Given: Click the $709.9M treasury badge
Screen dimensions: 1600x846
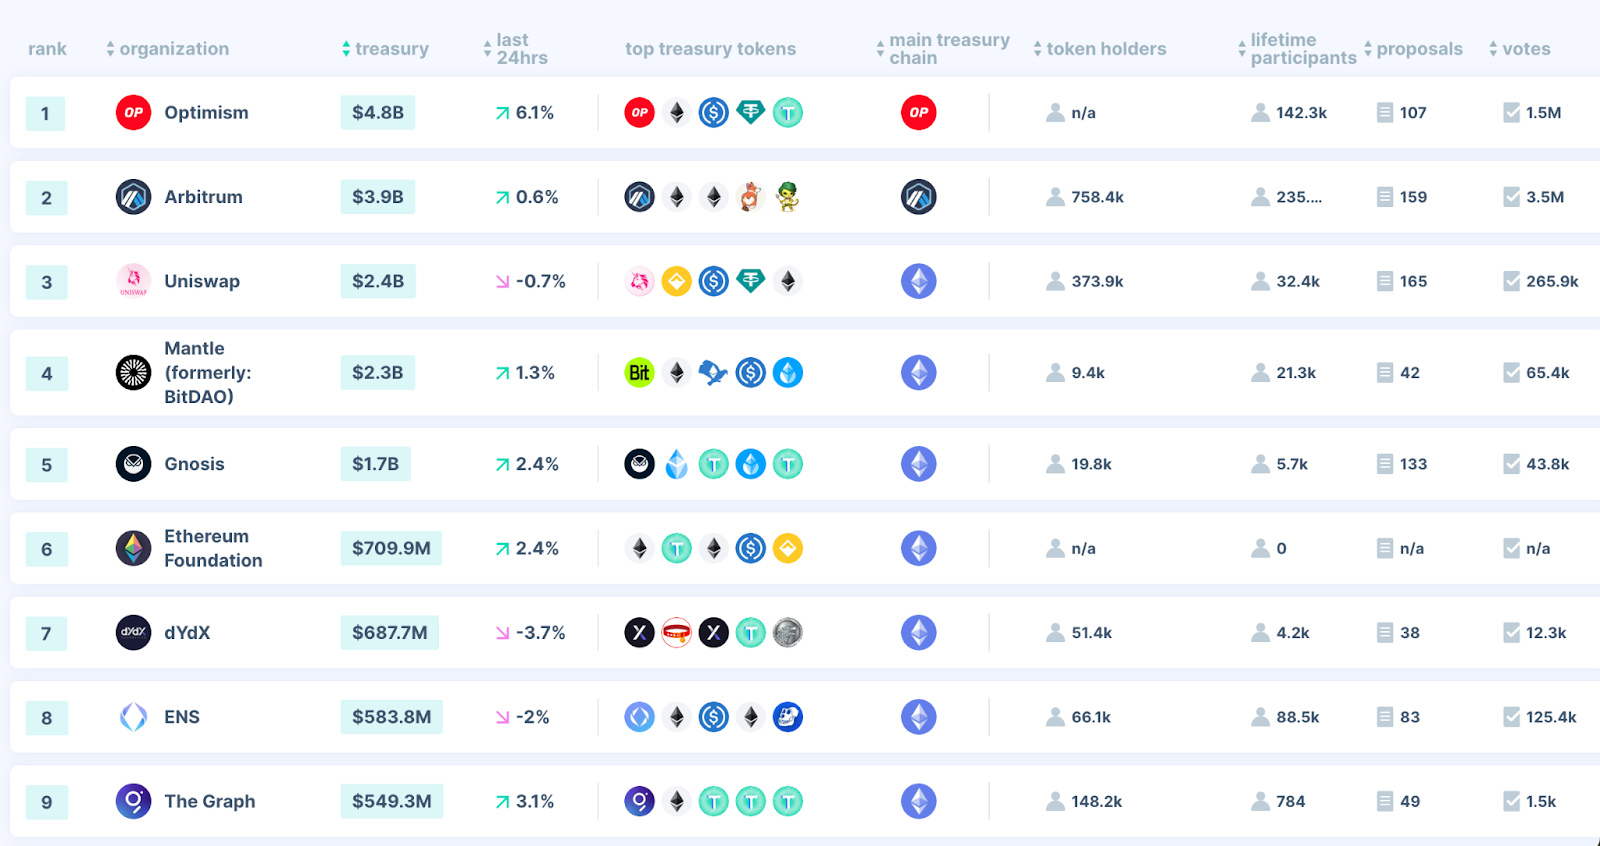Looking at the screenshot, I should (x=391, y=548).
